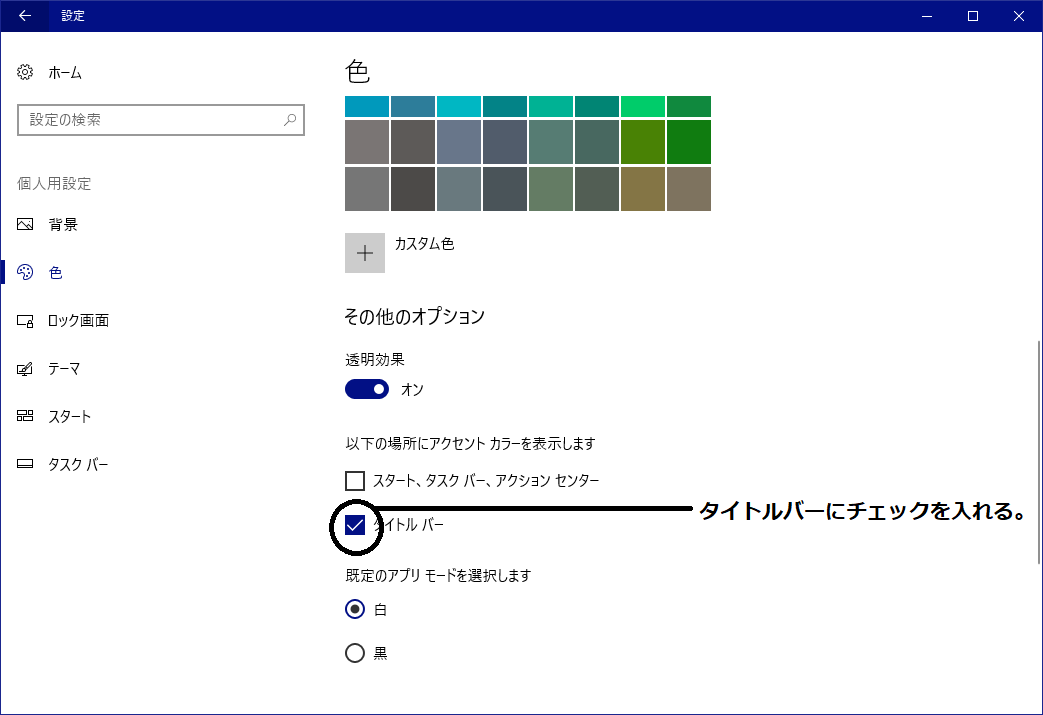Open the テーマ settings page label
The height and width of the screenshot is (715, 1043).
point(64,369)
